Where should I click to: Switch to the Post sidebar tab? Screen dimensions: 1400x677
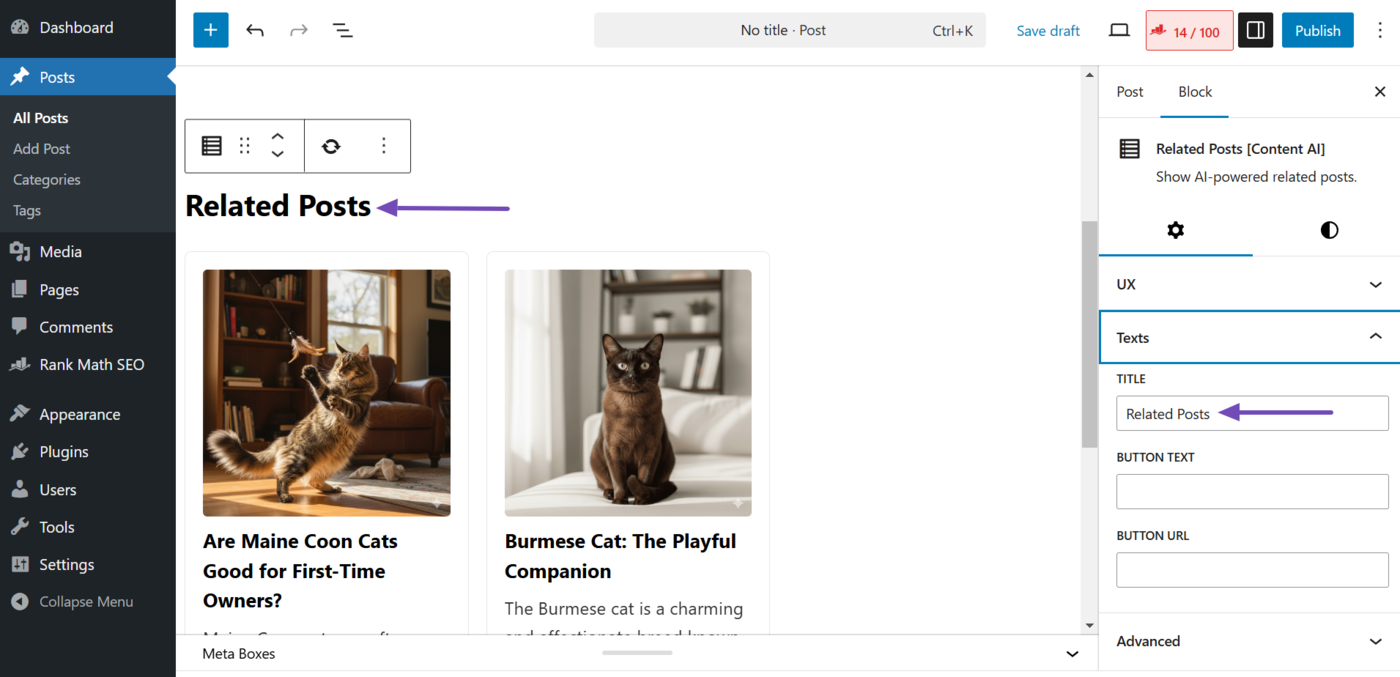[1129, 92]
